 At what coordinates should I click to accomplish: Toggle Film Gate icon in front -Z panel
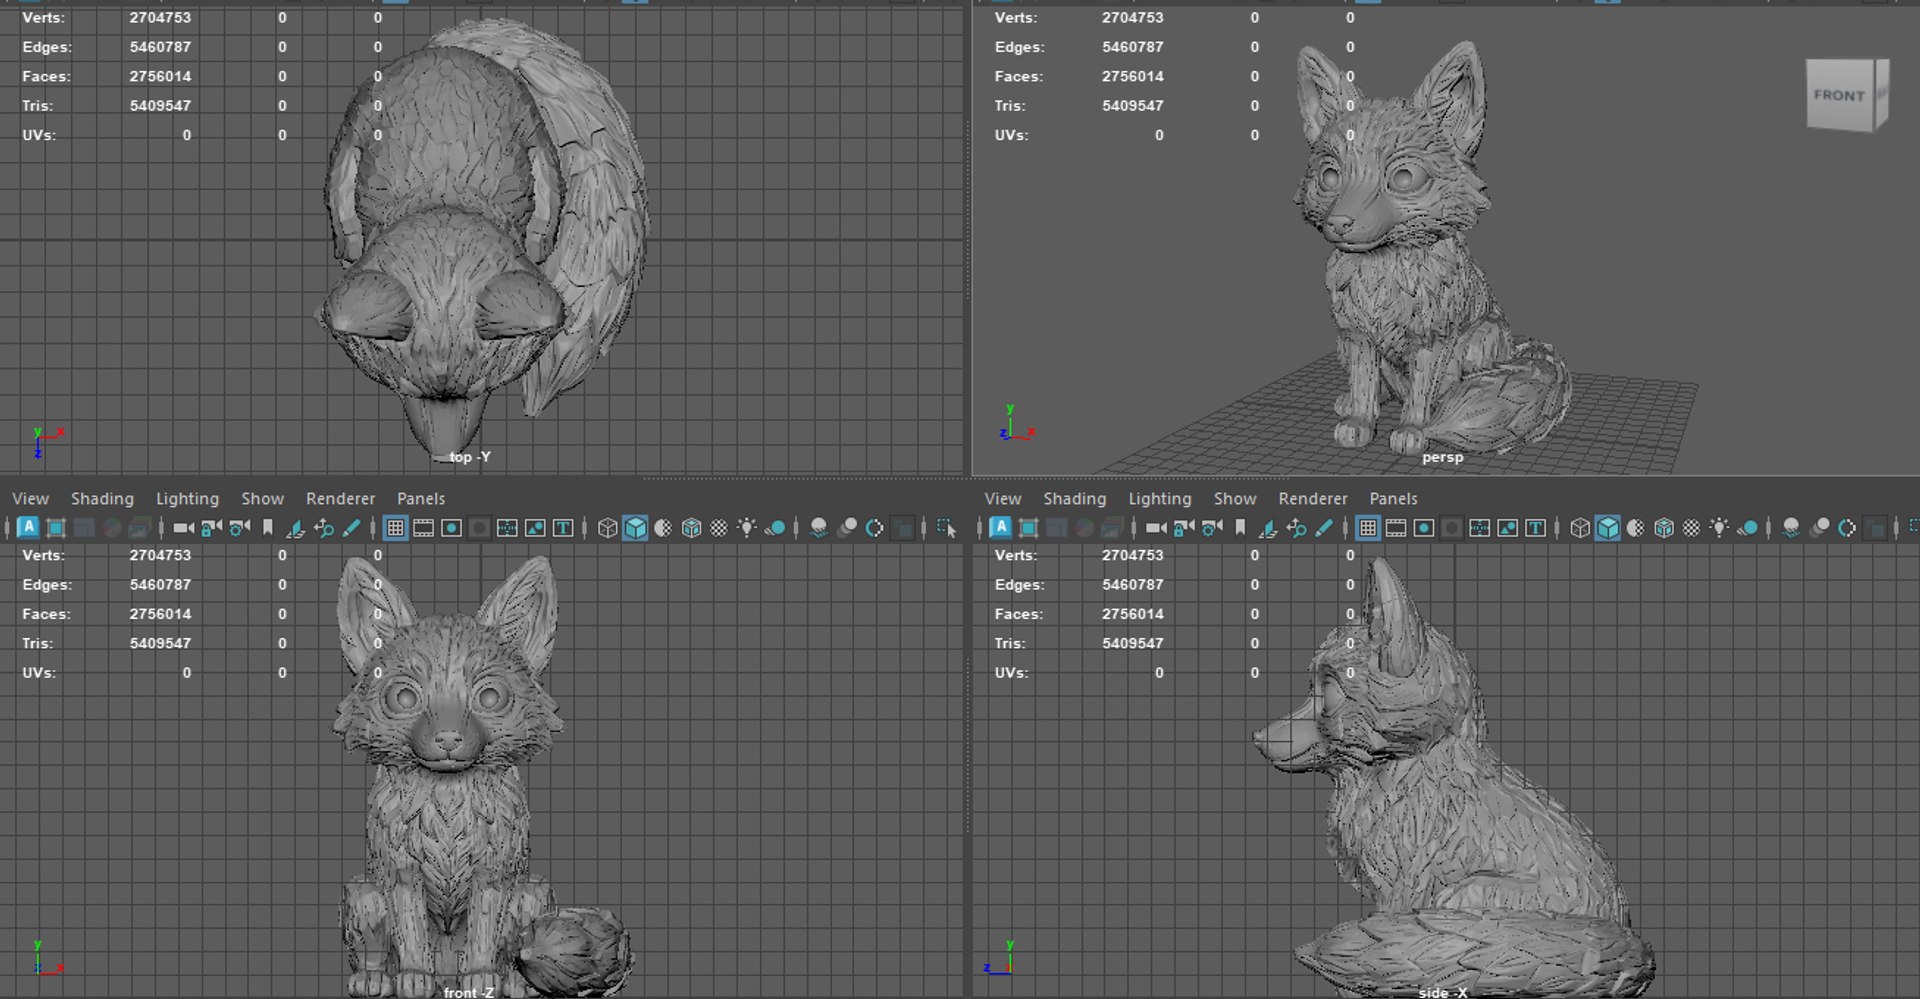click(423, 528)
